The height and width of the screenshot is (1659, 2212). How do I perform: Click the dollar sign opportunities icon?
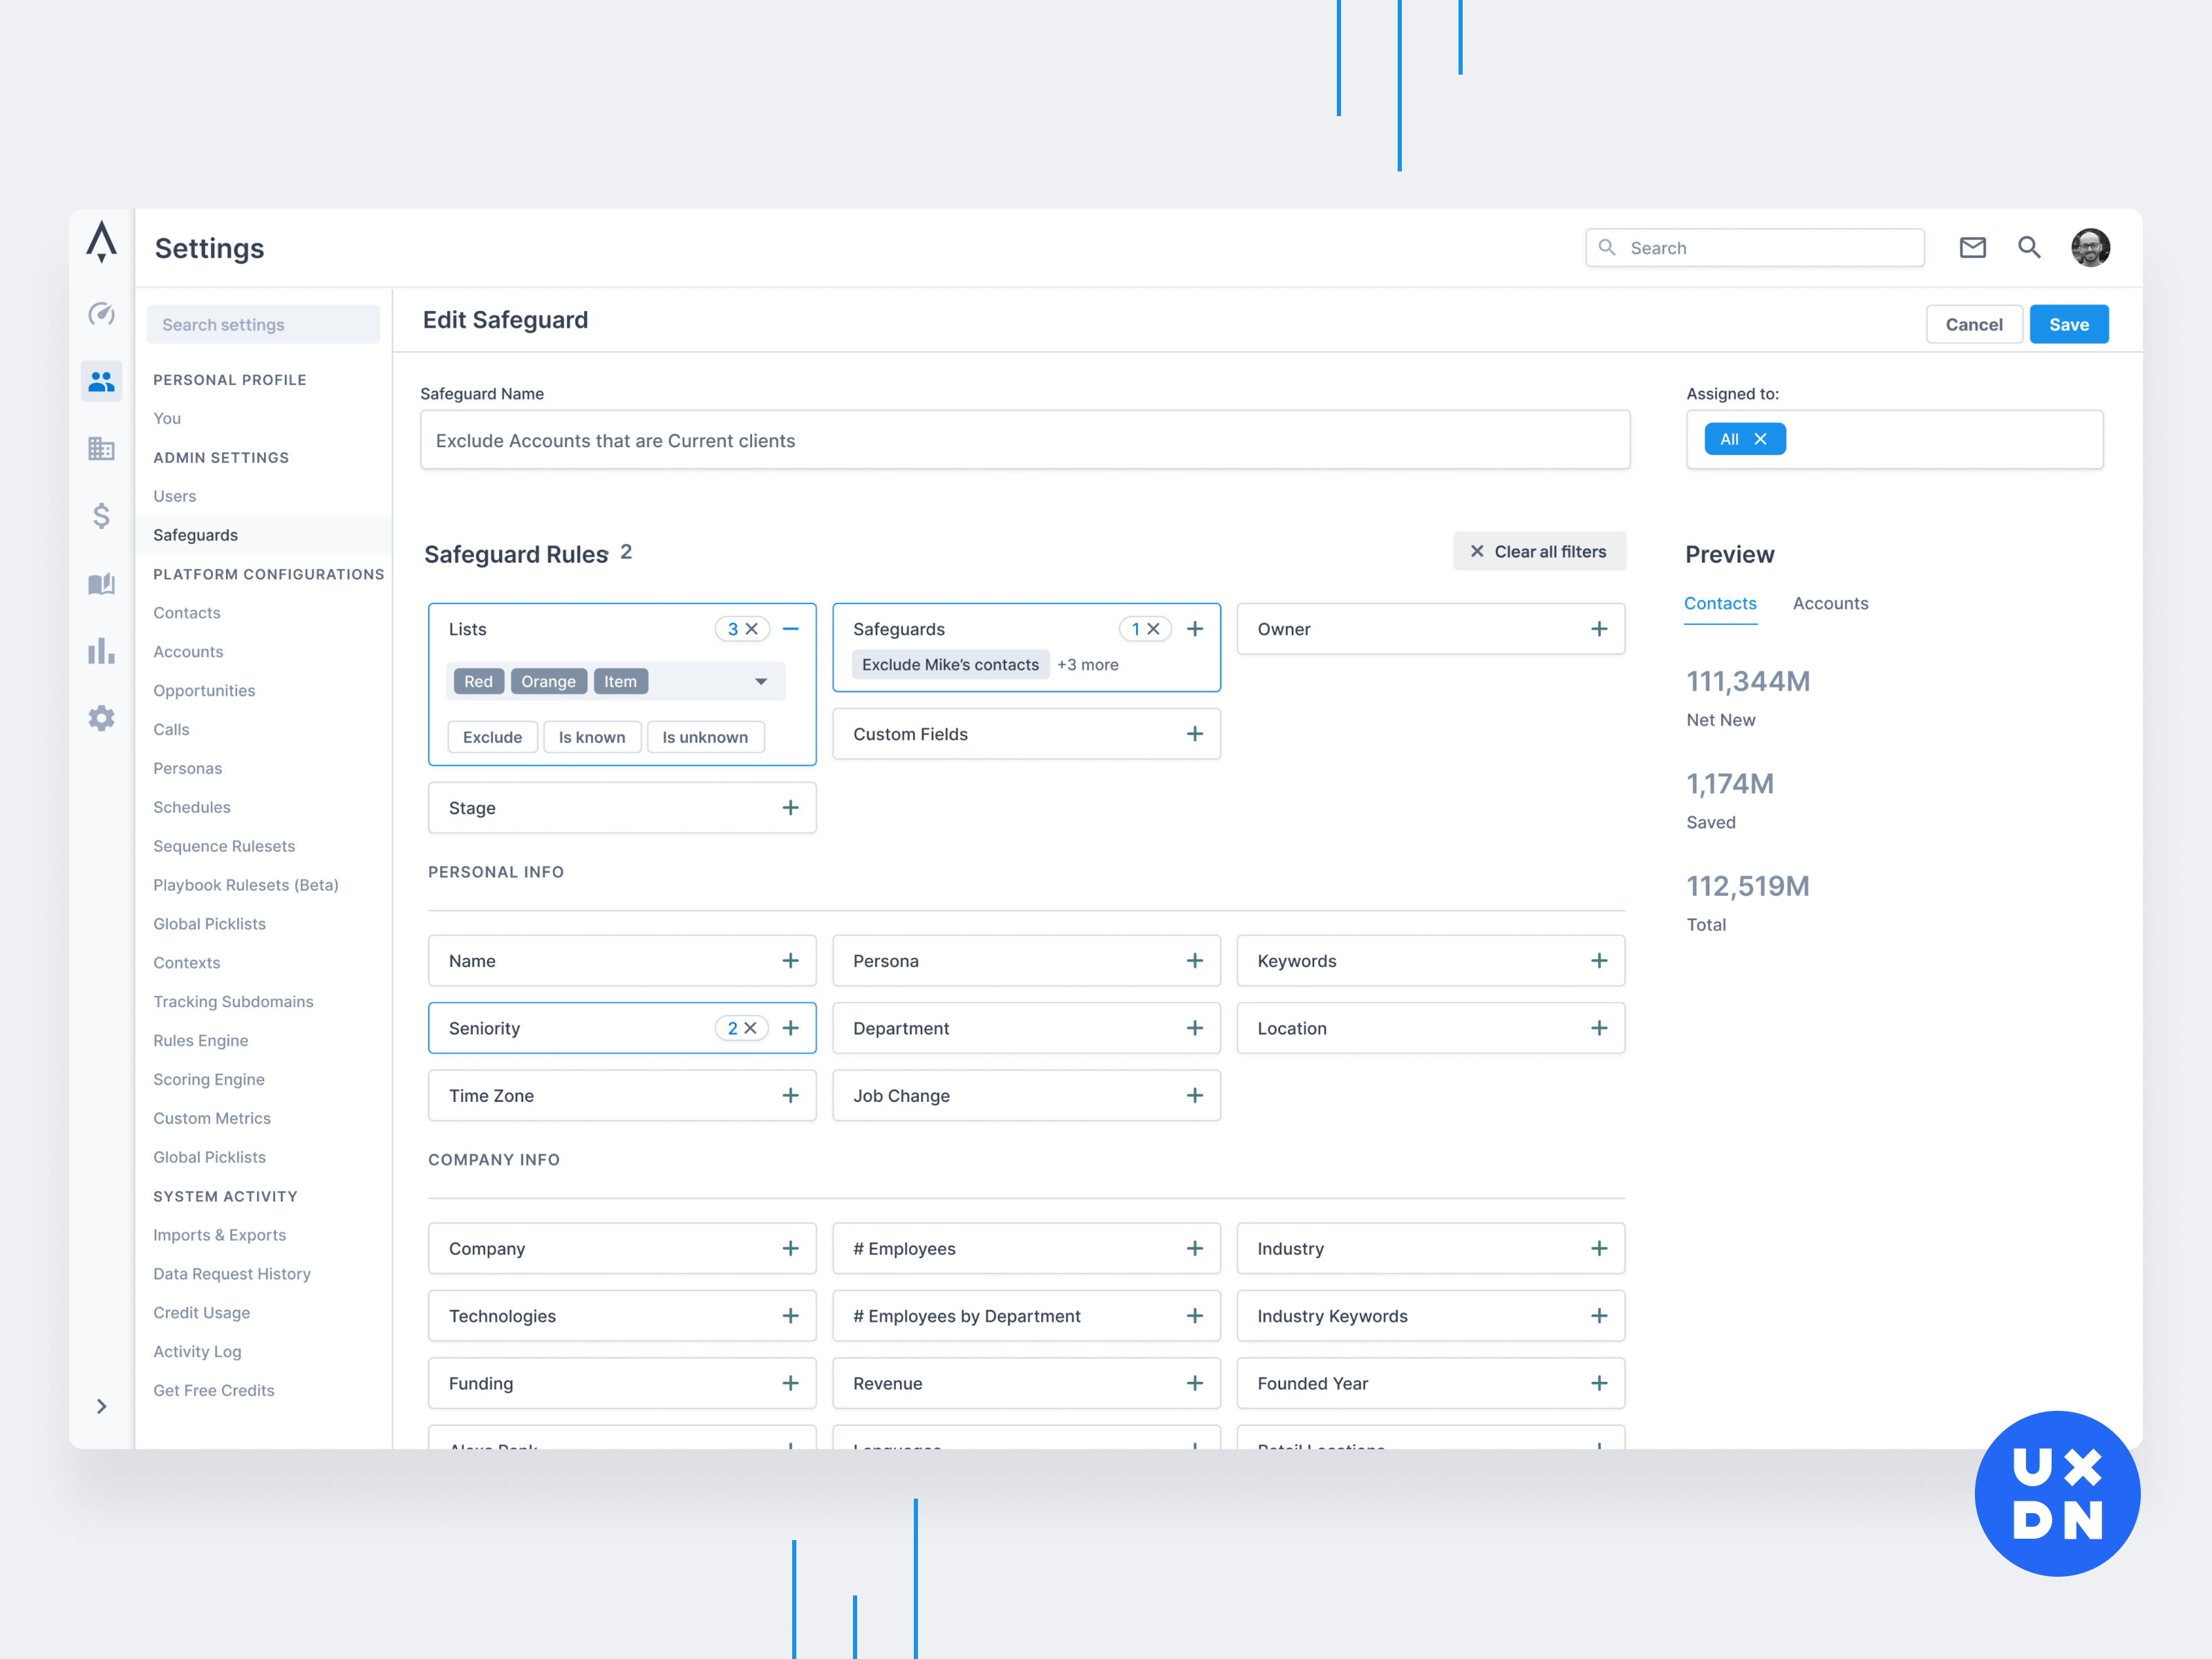pyautogui.click(x=101, y=516)
